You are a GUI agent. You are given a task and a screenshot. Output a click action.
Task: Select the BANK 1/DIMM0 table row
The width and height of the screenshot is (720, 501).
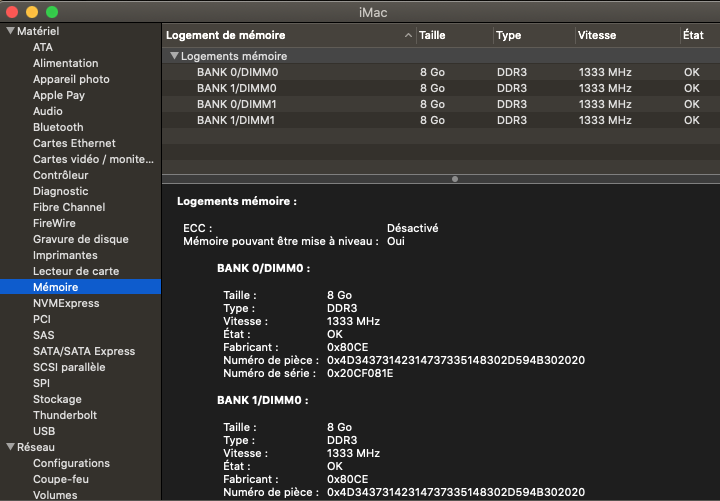(x=441, y=88)
